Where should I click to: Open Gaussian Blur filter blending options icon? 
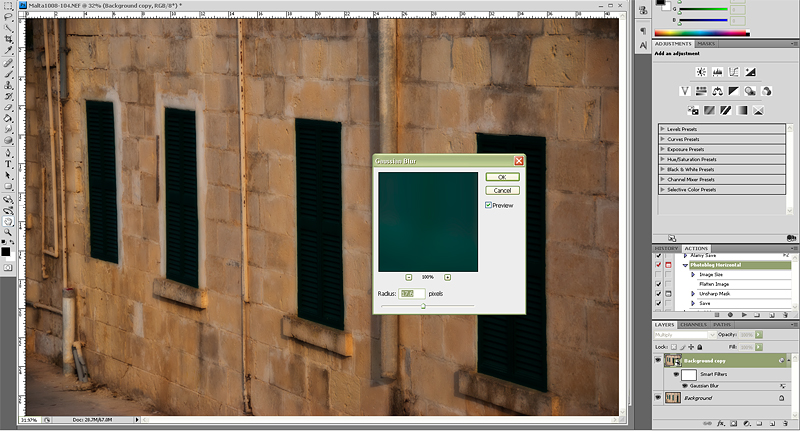(783, 386)
